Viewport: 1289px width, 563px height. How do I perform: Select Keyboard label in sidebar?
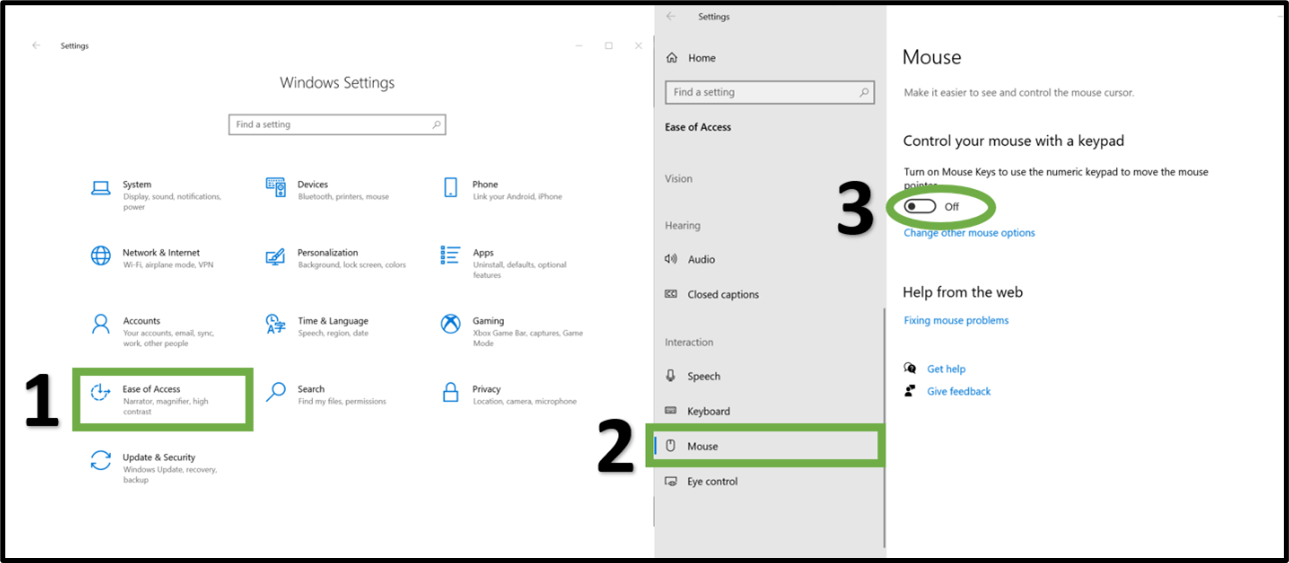click(x=709, y=411)
